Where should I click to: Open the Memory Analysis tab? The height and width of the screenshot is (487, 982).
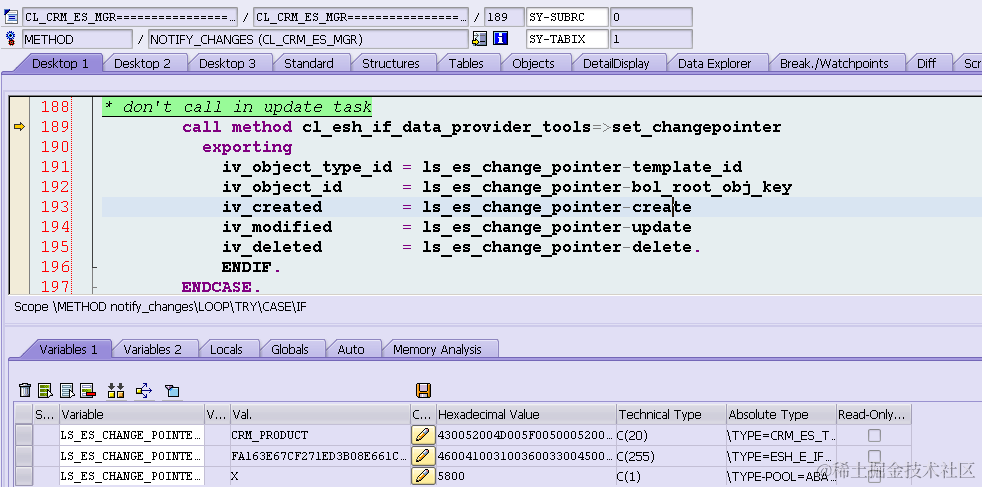pos(437,349)
